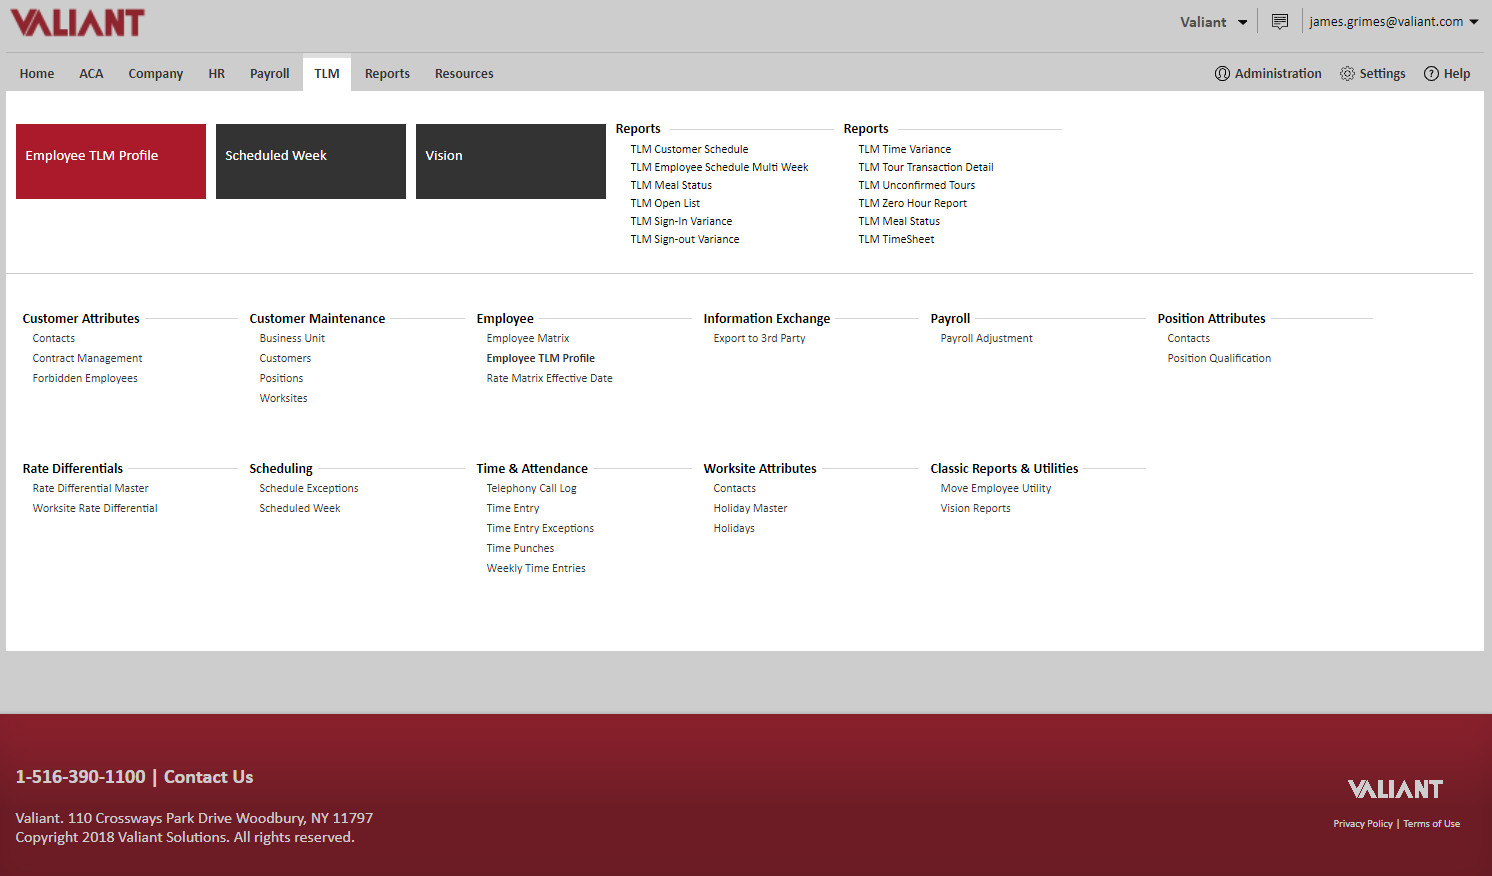Click the Settings gear icon
The width and height of the screenshot is (1492, 876).
point(1347,73)
